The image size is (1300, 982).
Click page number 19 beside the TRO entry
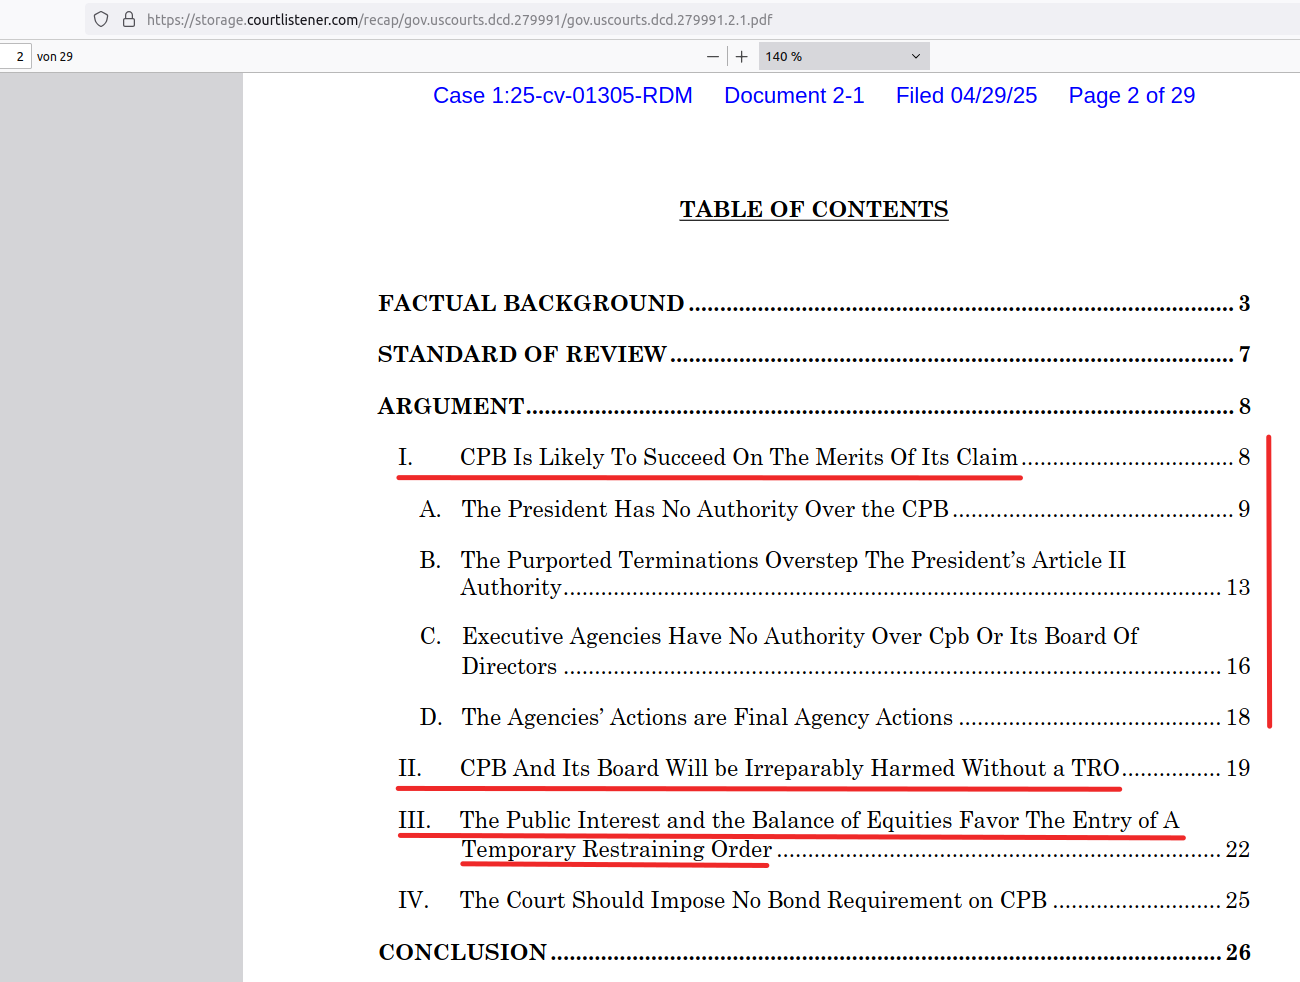[1238, 768]
